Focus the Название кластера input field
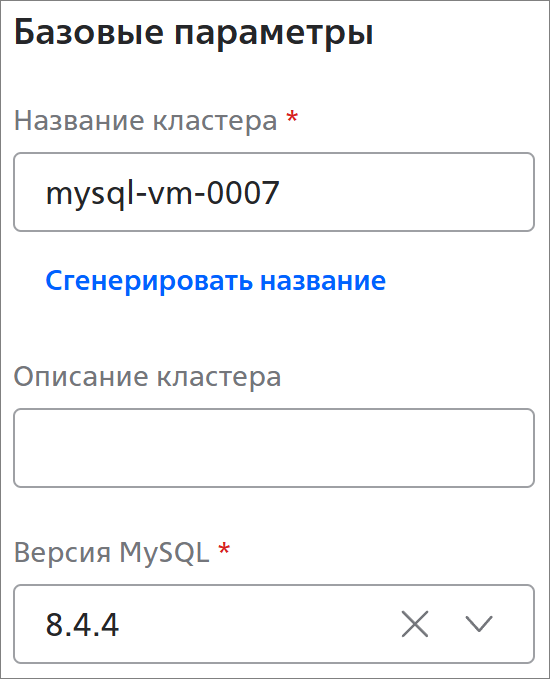Viewport: 550px width, 679px height. tap(274, 192)
